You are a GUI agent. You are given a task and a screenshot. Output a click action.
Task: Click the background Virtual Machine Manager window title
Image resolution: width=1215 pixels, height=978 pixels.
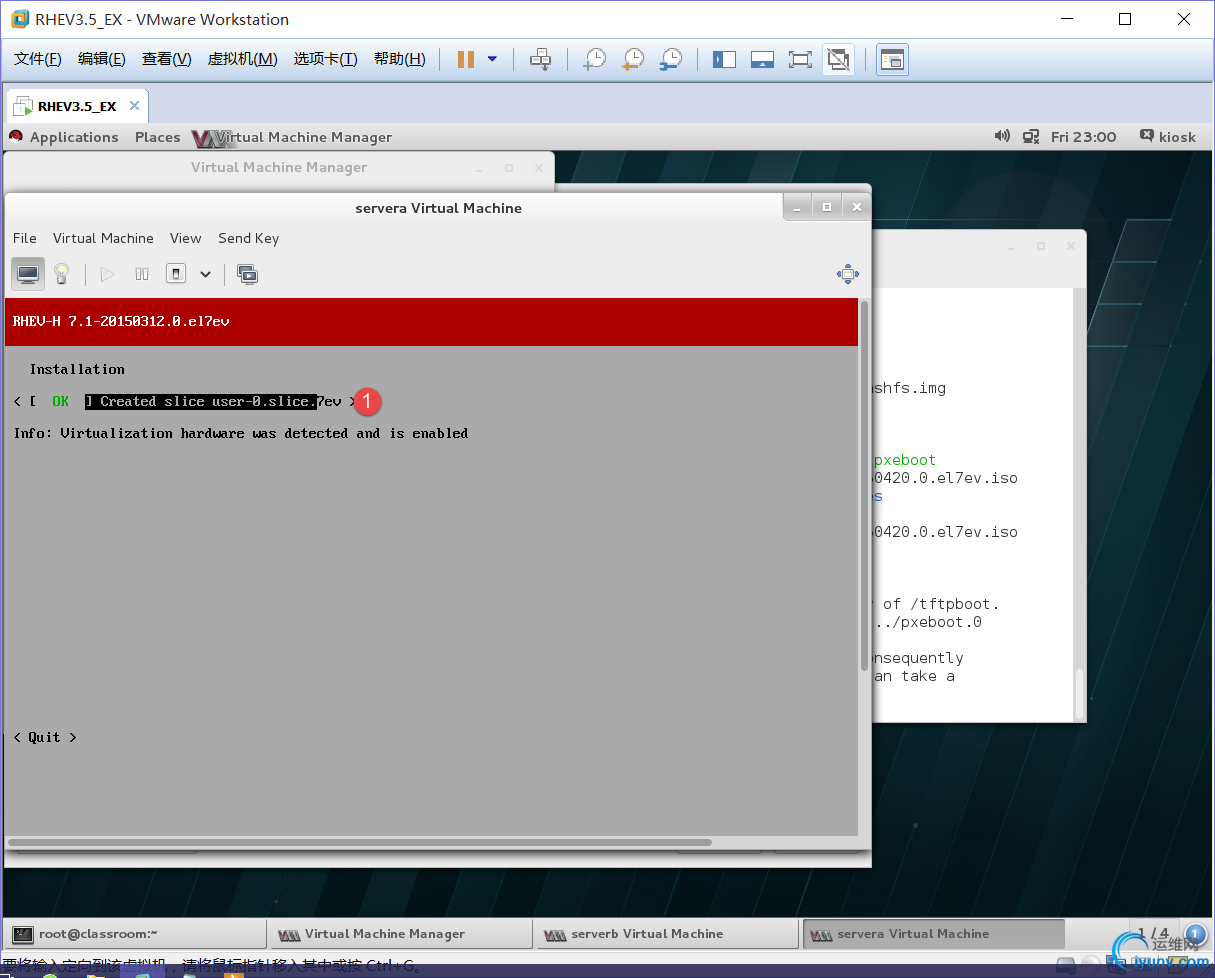[279, 167]
